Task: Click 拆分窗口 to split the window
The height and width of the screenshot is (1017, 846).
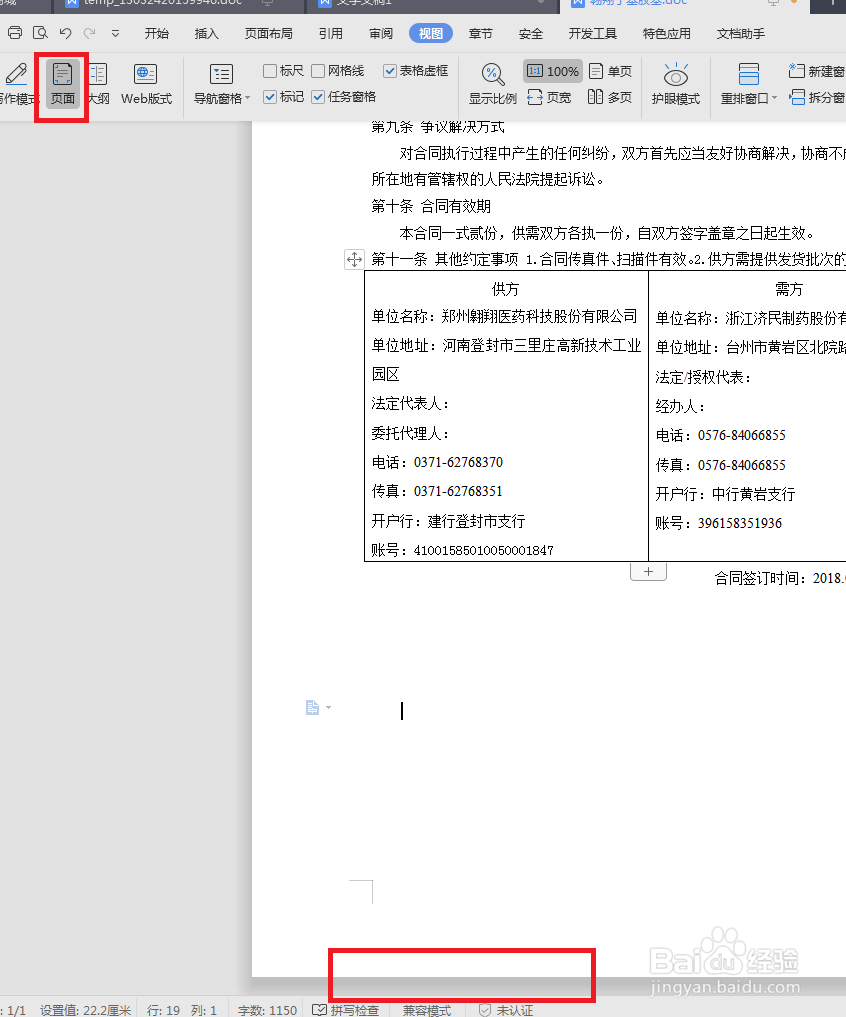Action: point(817,98)
